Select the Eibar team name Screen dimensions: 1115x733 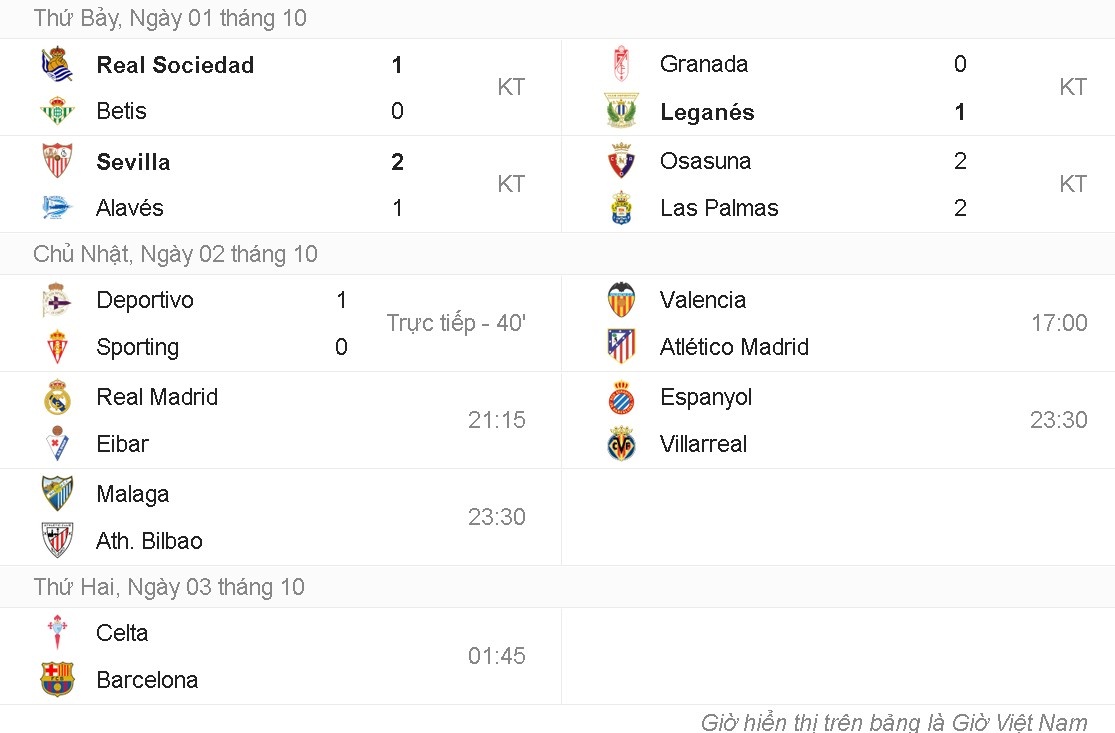pos(122,444)
